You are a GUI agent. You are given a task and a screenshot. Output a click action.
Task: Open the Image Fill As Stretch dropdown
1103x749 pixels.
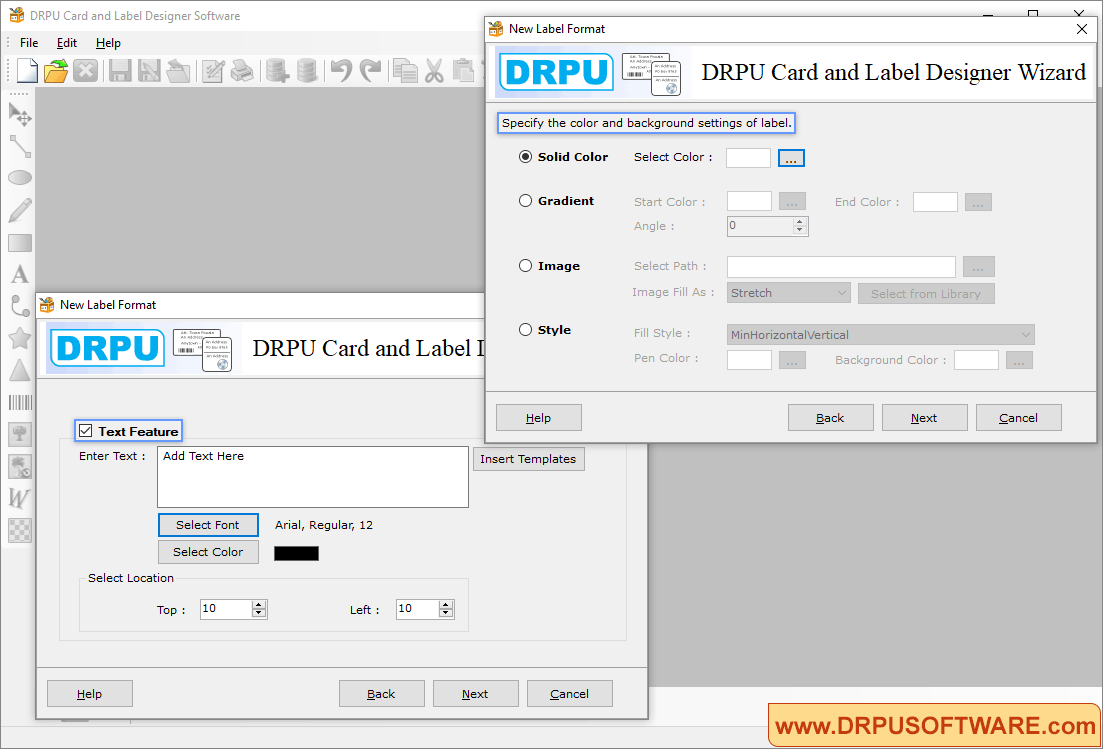(789, 293)
